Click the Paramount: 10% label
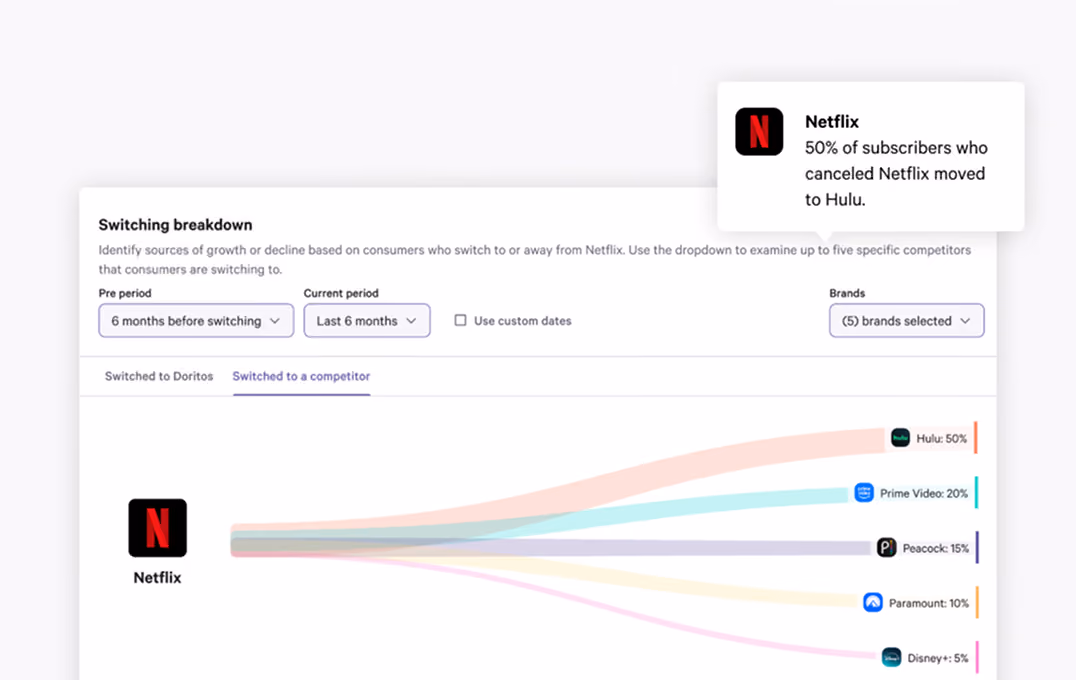 928,603
